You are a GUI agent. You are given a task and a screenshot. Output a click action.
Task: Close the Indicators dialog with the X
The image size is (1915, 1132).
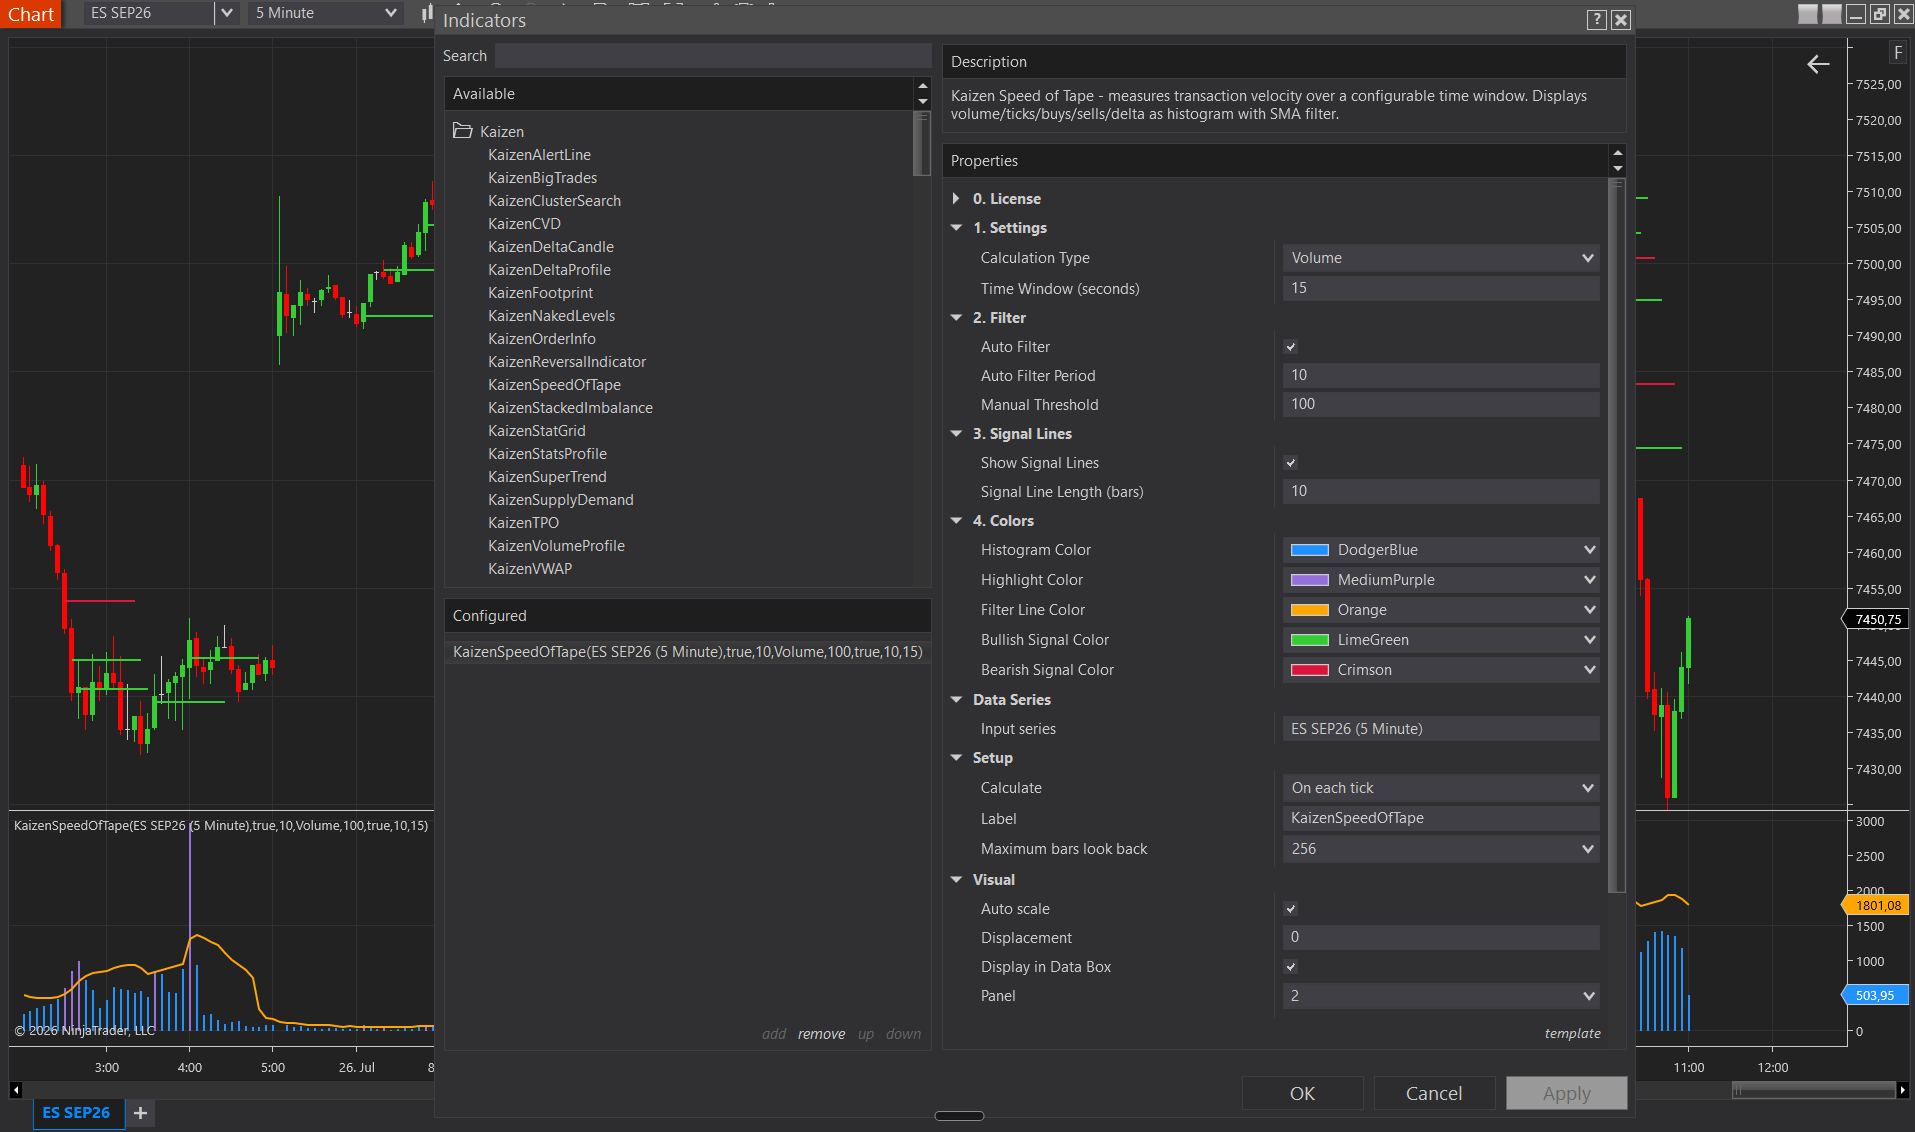(x=1621, y=20)
